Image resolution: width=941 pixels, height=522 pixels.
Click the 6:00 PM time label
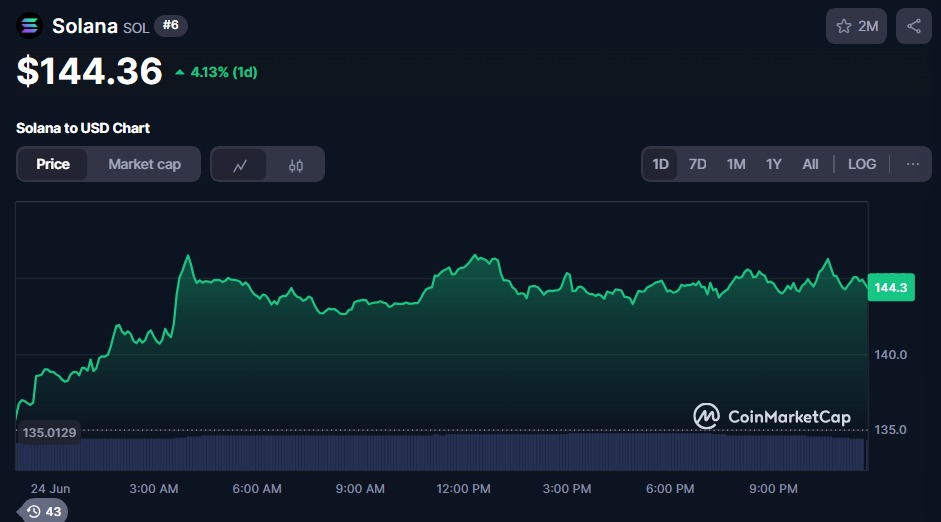tap(670, 488)
